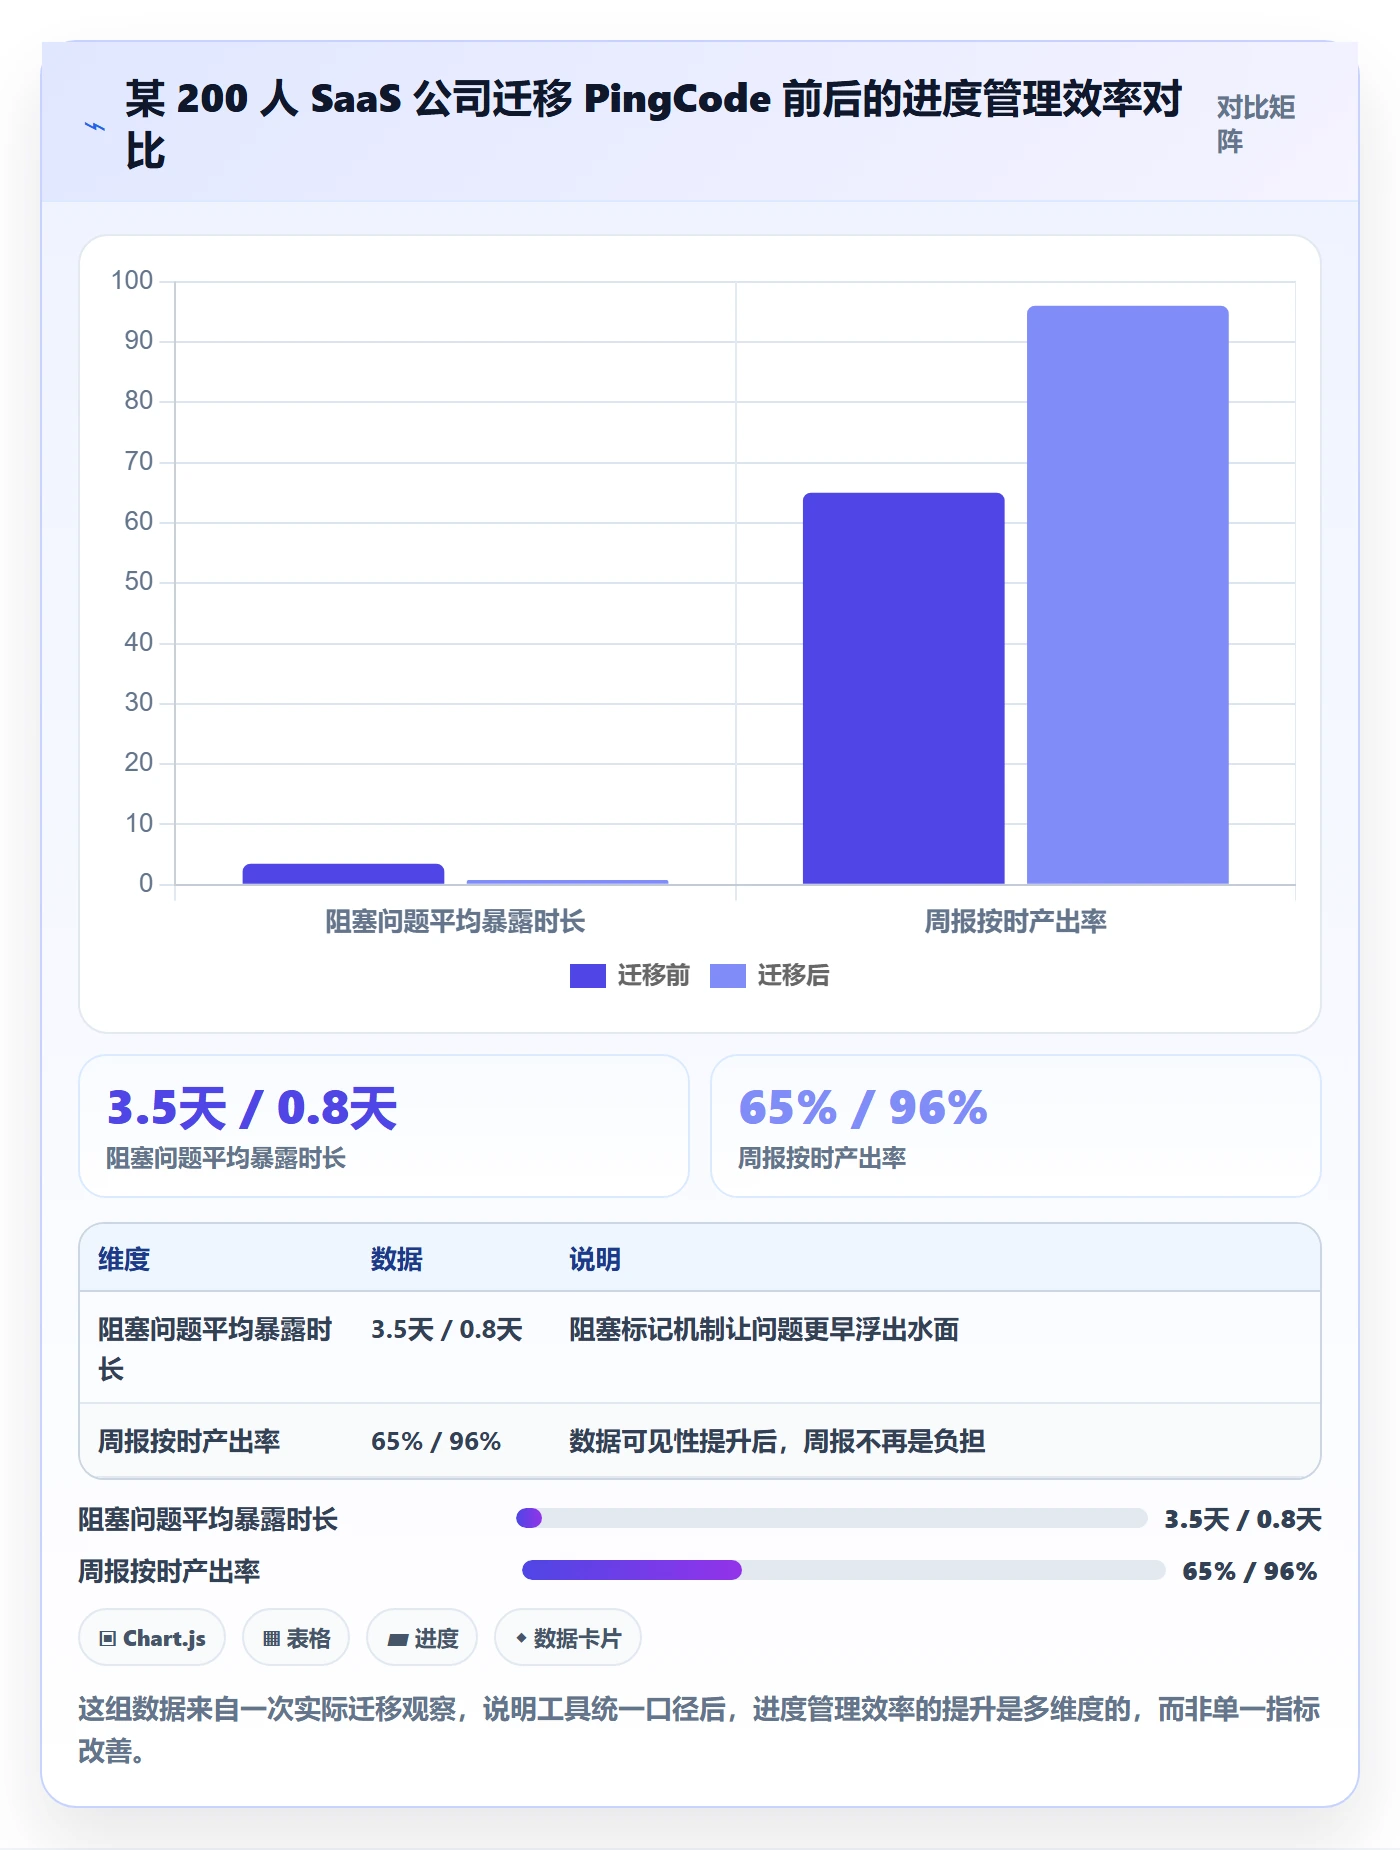
Task: Click the 数据可见性提升后，周报不再是负担 table cell
Action: 777,1441
